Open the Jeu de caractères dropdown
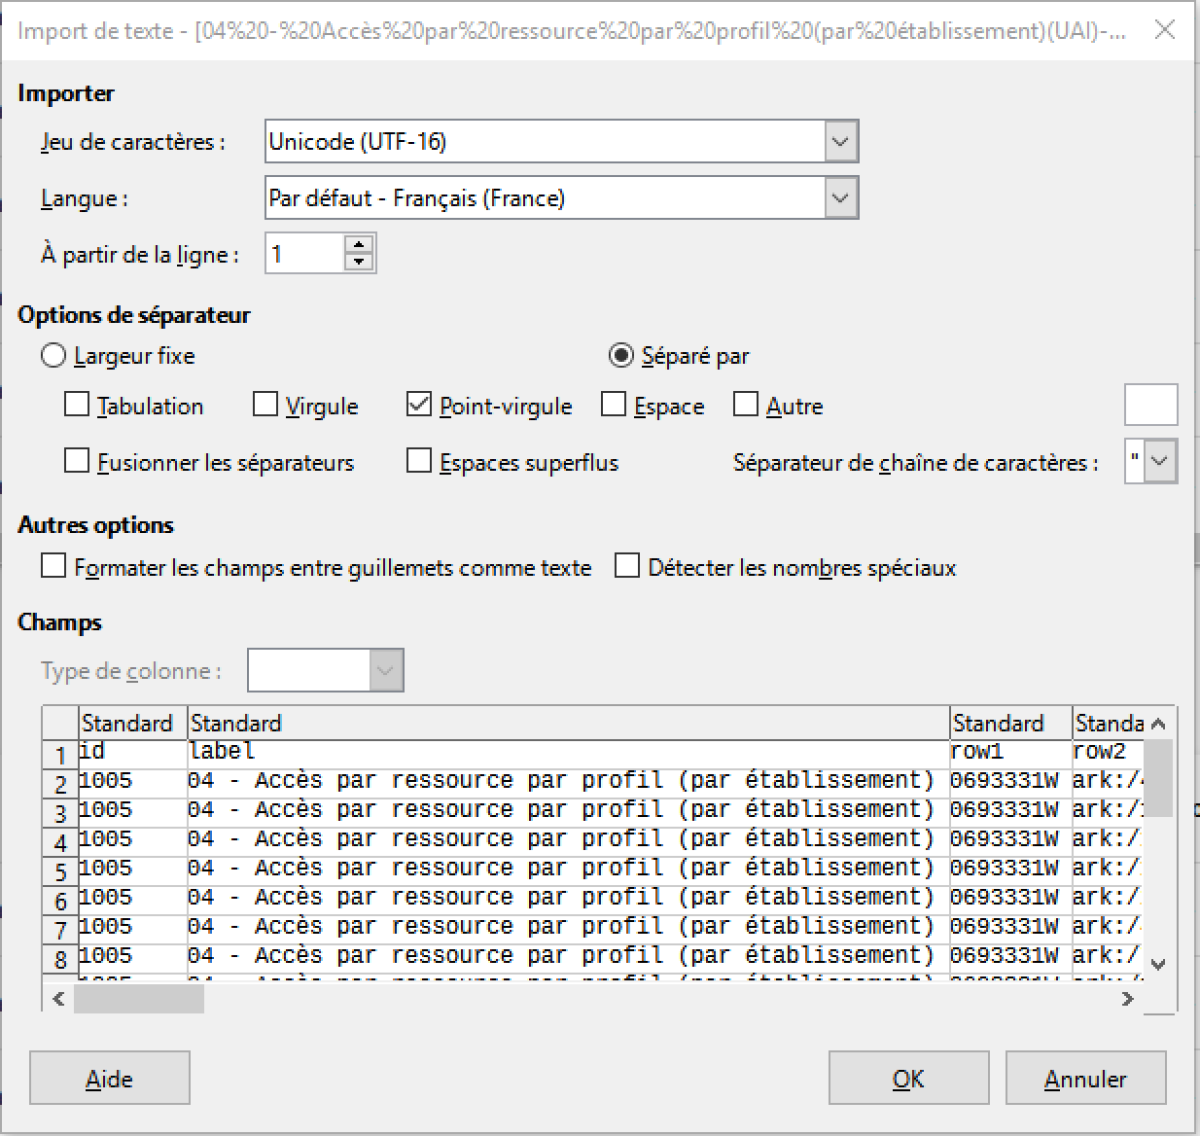Screen dimensions: 1200x1136 click(x=840, y=142)
